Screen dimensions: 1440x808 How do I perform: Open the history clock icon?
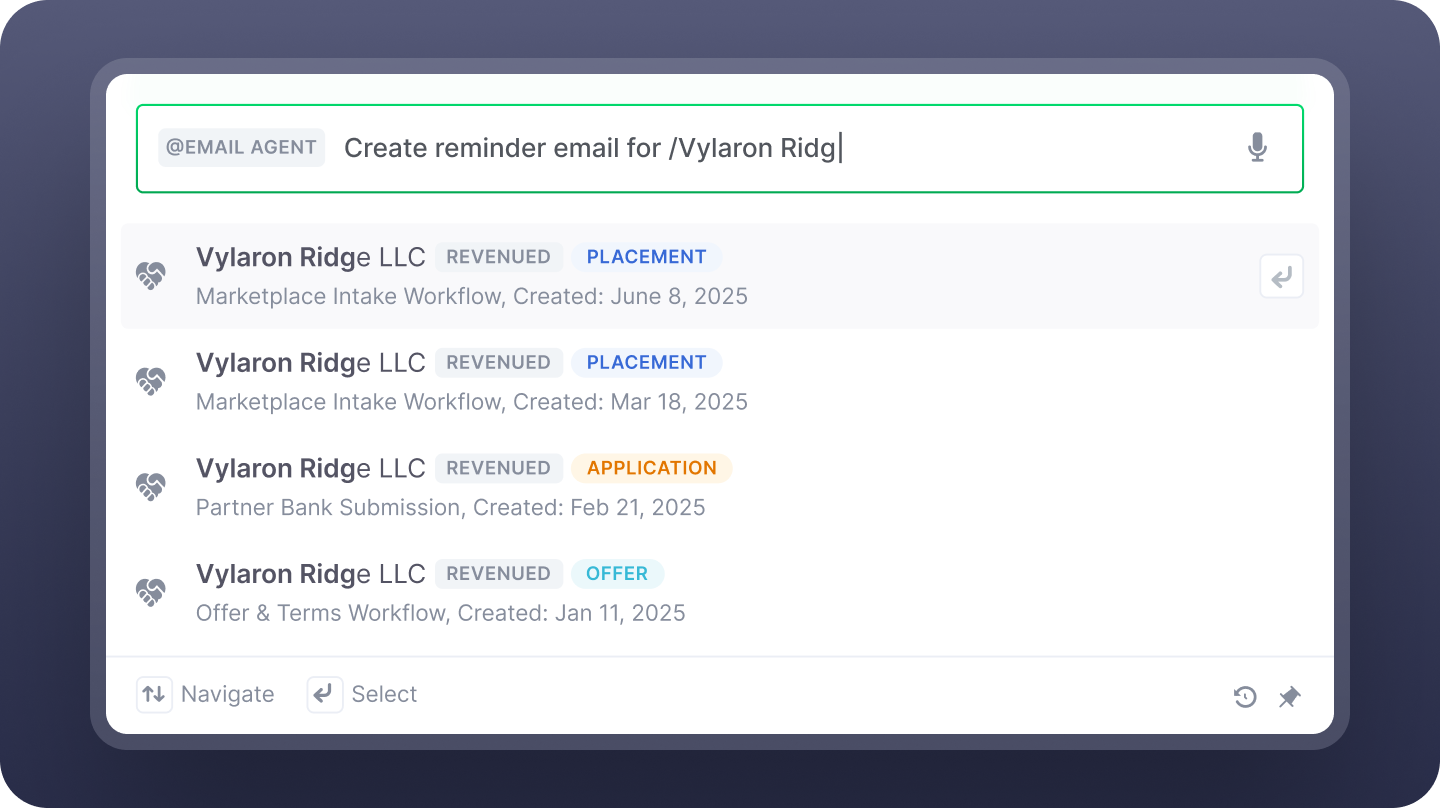pos(1245,697)
